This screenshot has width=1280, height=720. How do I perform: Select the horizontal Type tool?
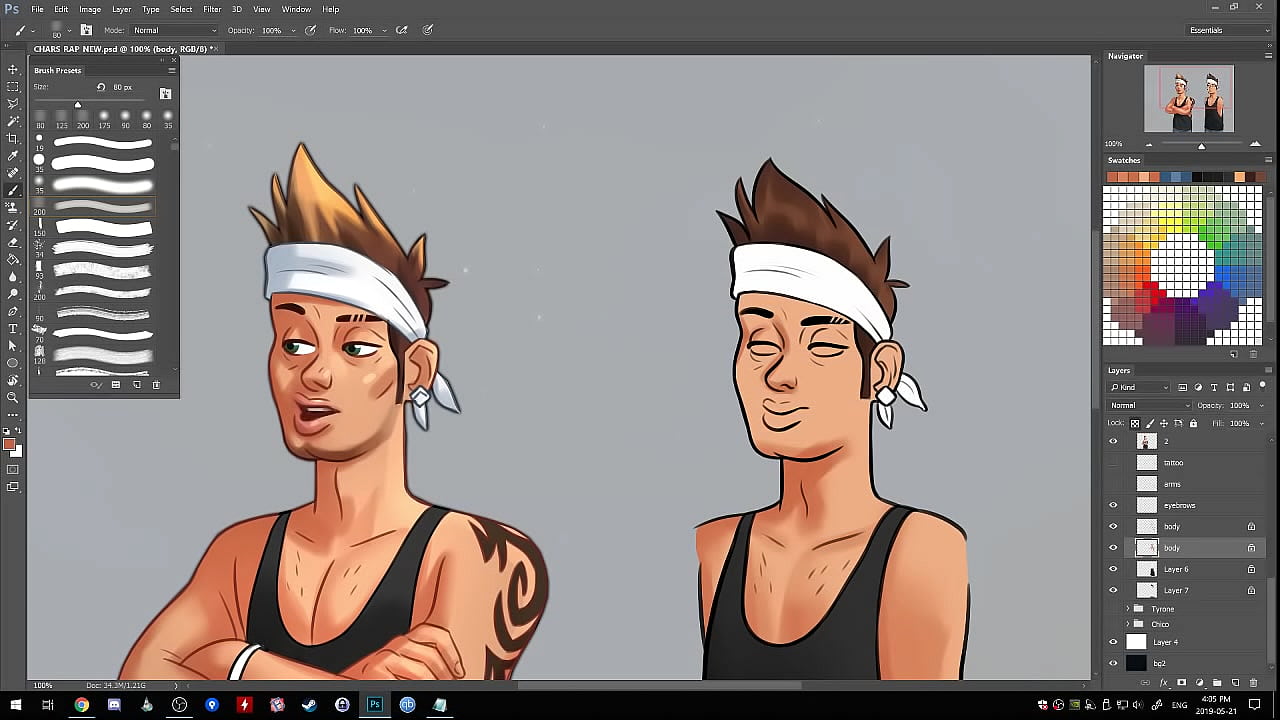[x=13, y=328]
